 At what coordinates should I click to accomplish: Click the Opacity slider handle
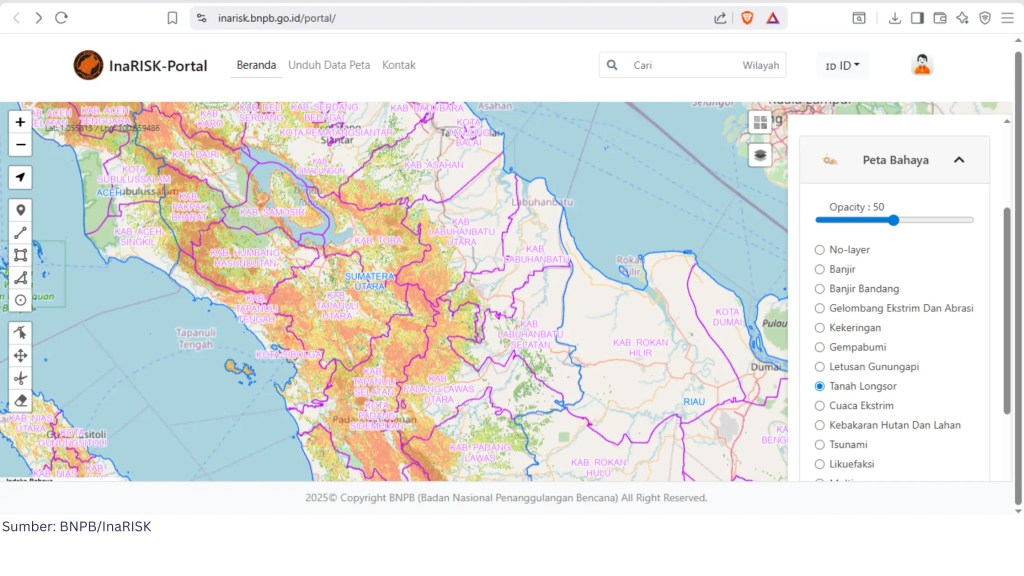click(894, 220)
